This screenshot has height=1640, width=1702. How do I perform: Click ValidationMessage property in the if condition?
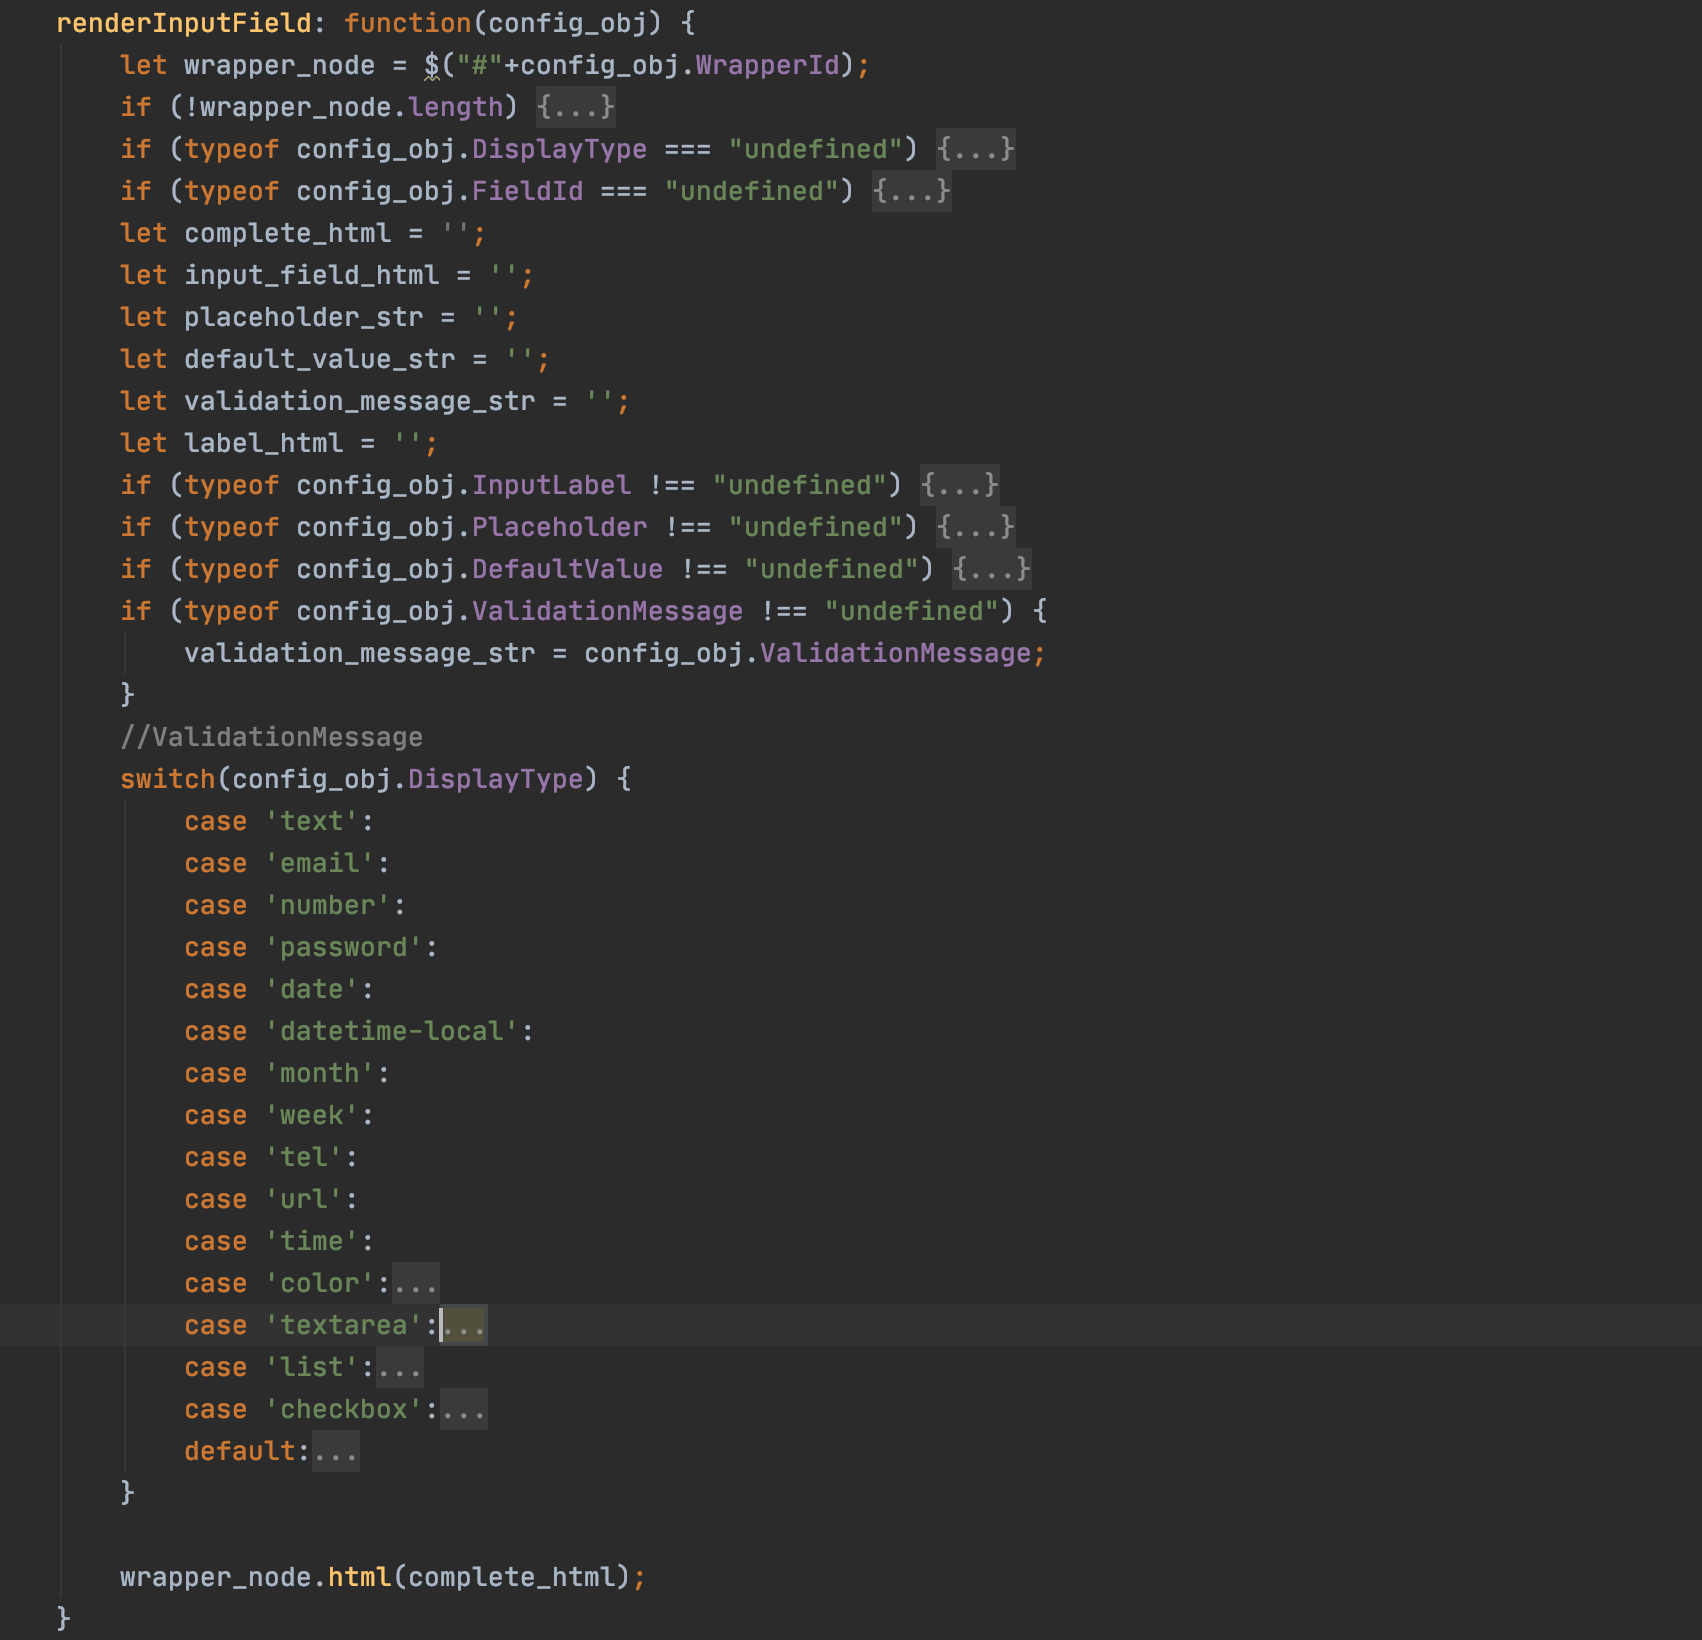607,611
